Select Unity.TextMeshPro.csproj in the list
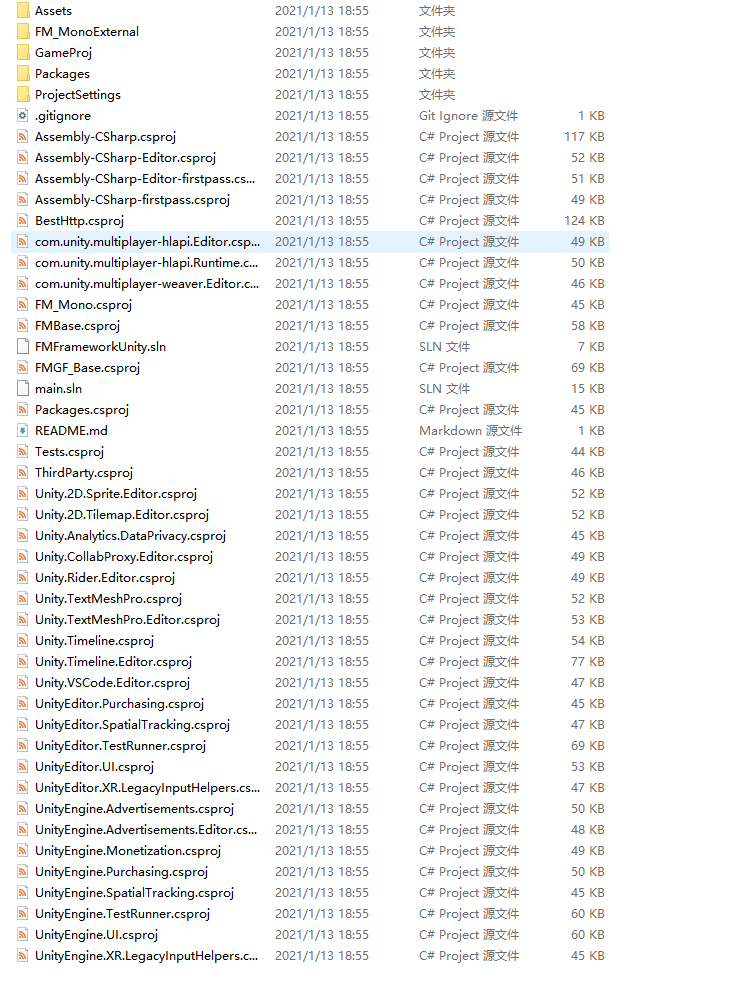Viewport: 735px width, 987px height. click(108, 598)
